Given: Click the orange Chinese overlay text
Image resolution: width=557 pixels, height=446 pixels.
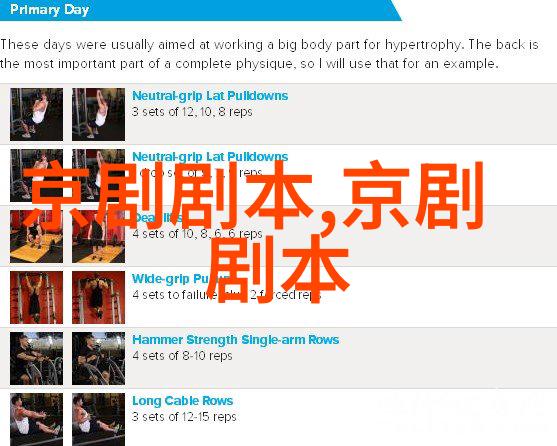Looking at the screenshot, I should 254,232.
